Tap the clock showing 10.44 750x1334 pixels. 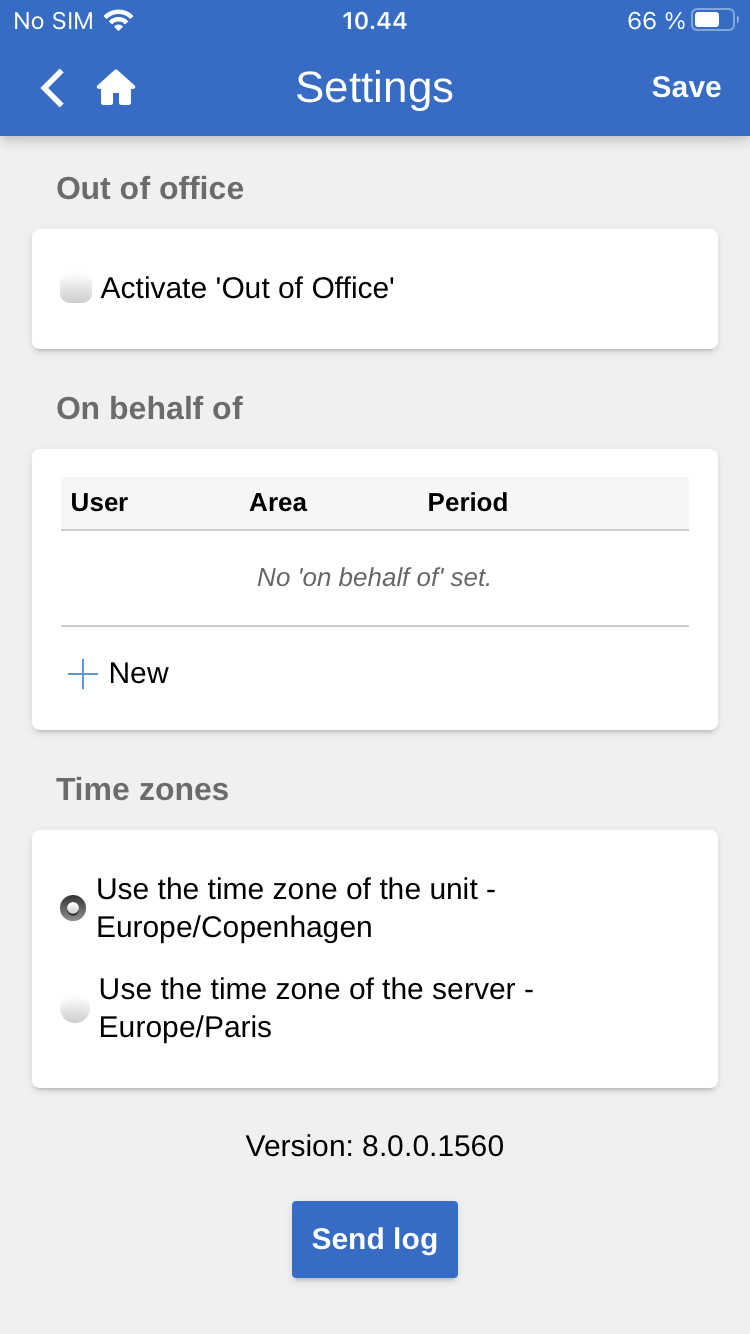[x=374, y=20]
